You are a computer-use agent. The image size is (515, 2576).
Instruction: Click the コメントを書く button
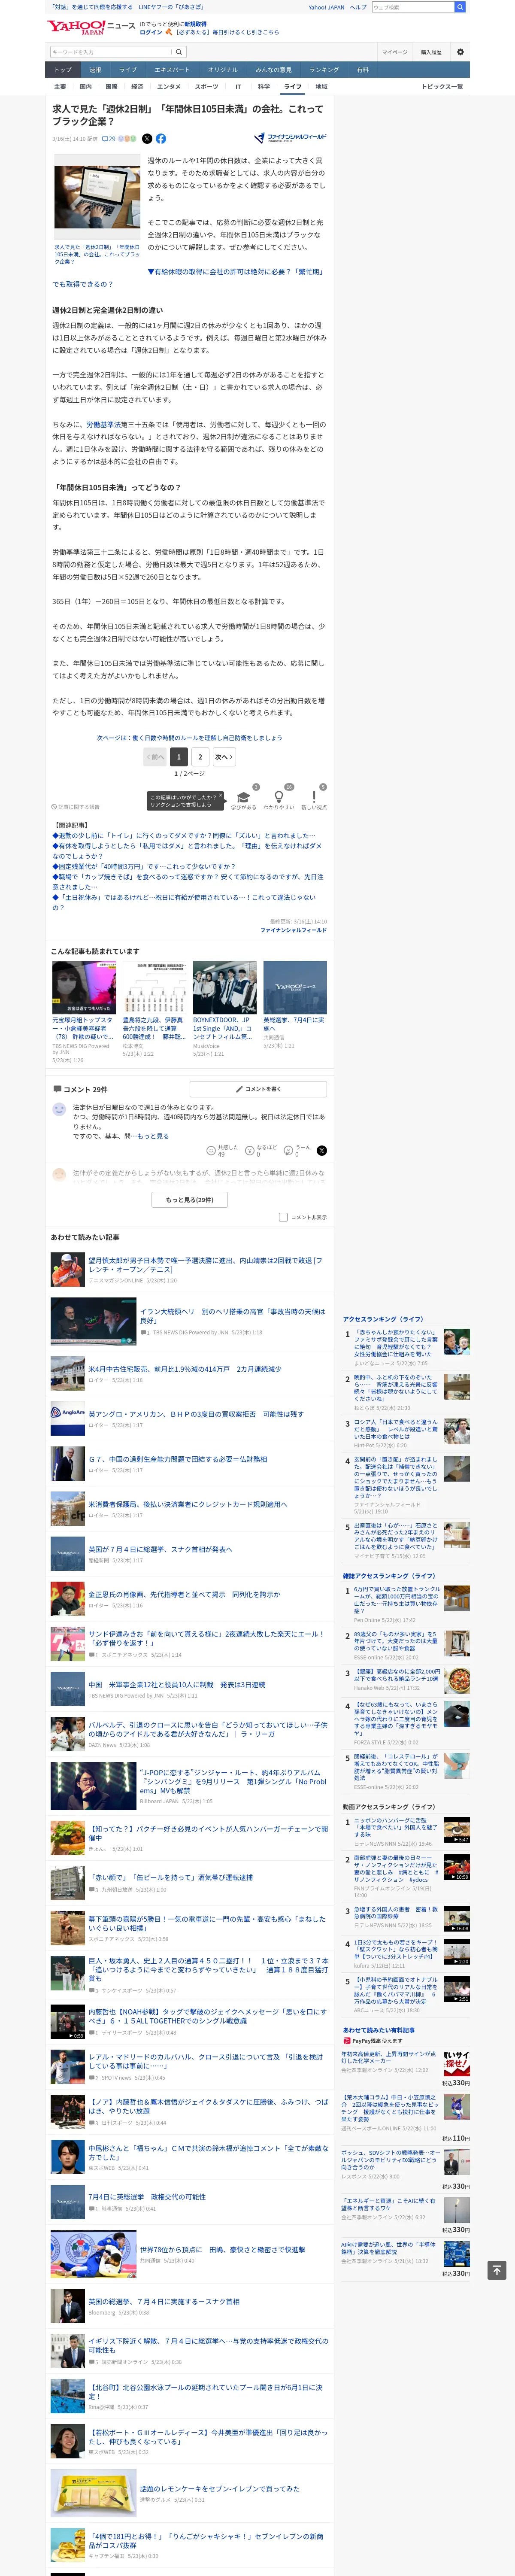[x=258, y=1089]
